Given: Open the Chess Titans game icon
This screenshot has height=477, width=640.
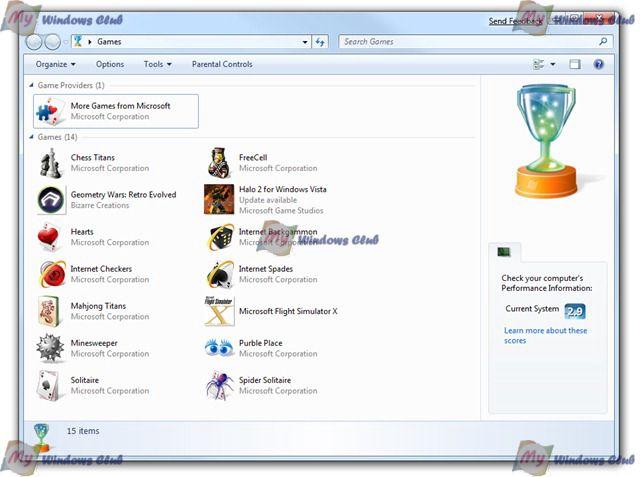Looking at the screenshot, I should tap(51, 163).
